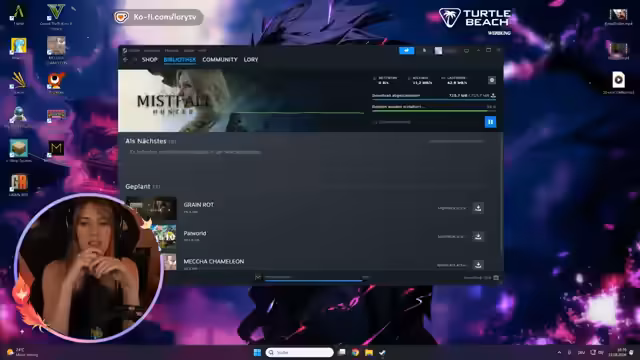Open Steam notifications bell icon
Image resolution: width=640 pixels, height=360 pixels.
(424, 51)
